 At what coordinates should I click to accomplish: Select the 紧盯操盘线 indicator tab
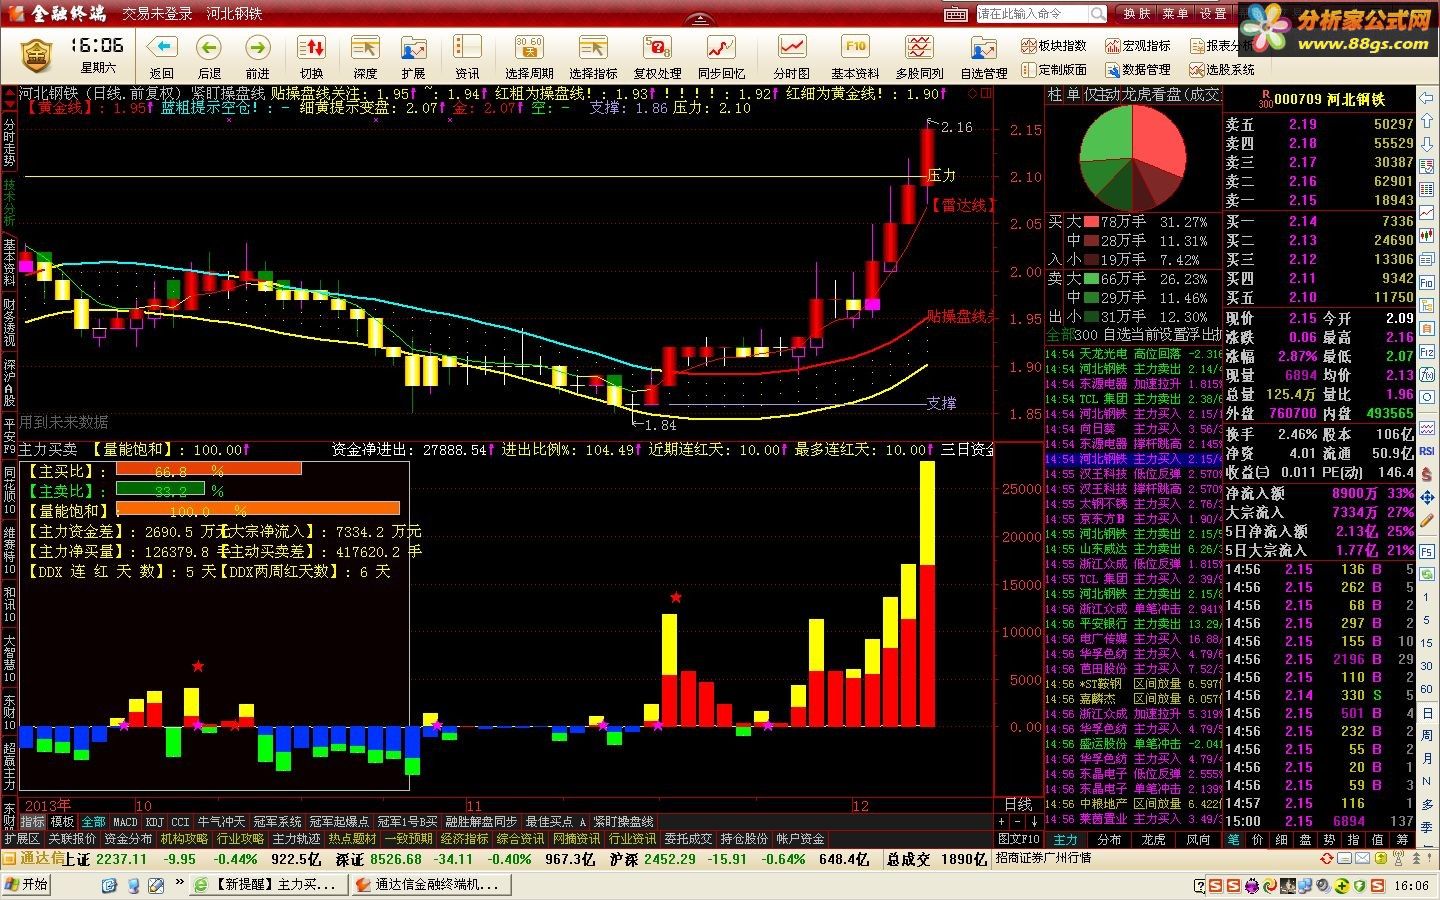pyautogui.click(x=623, y=822)
